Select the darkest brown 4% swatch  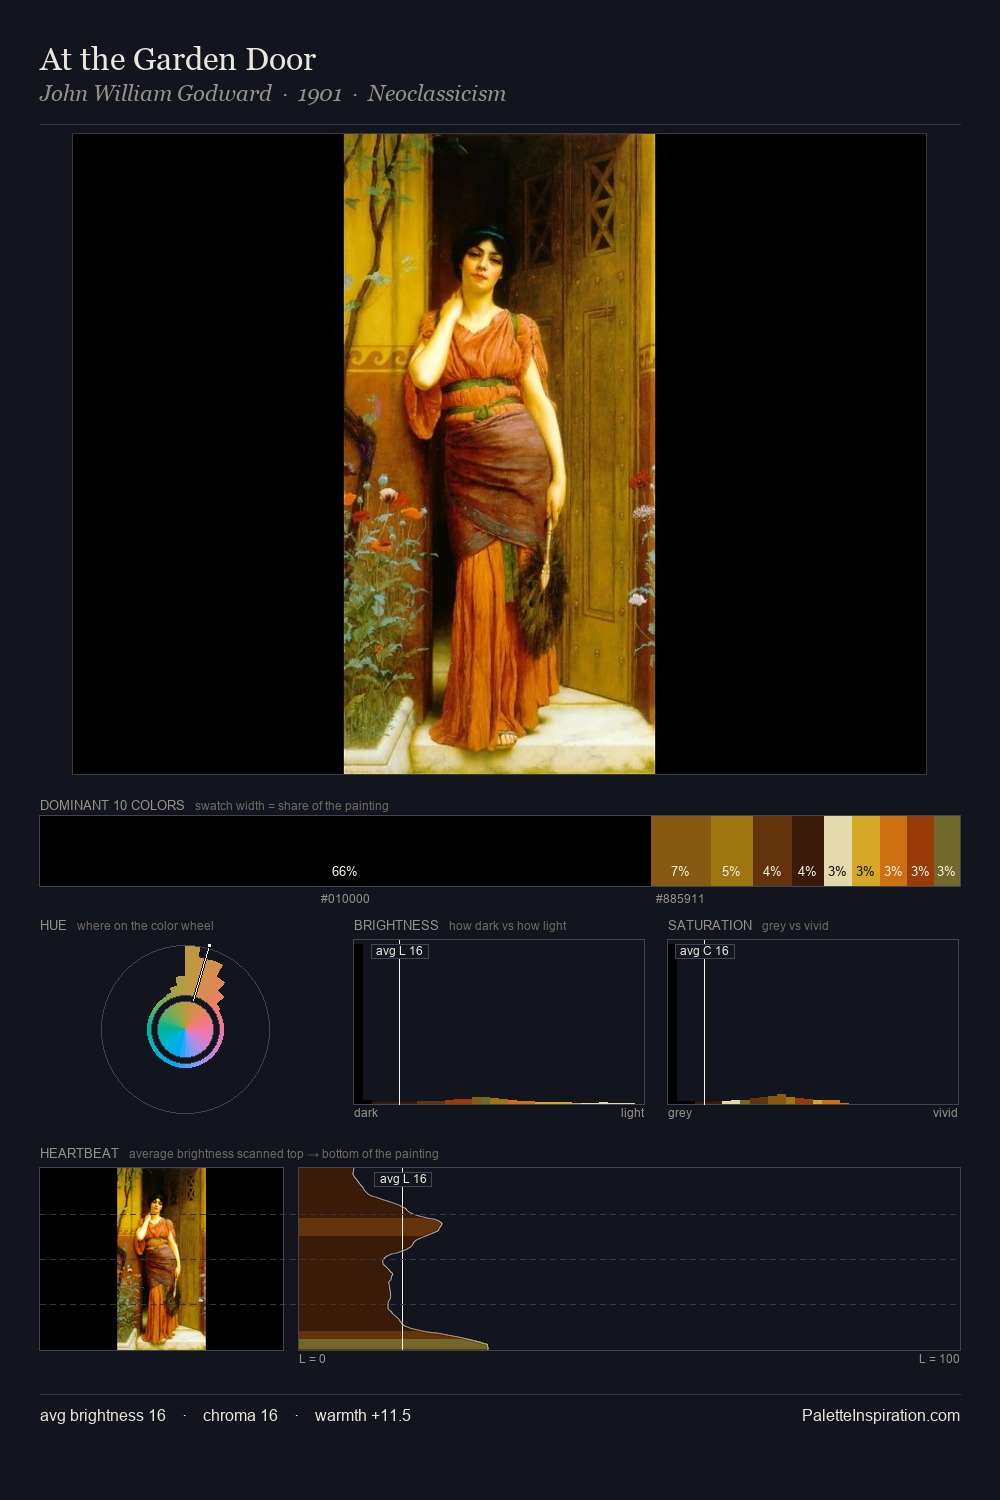(x=808, y=851)
